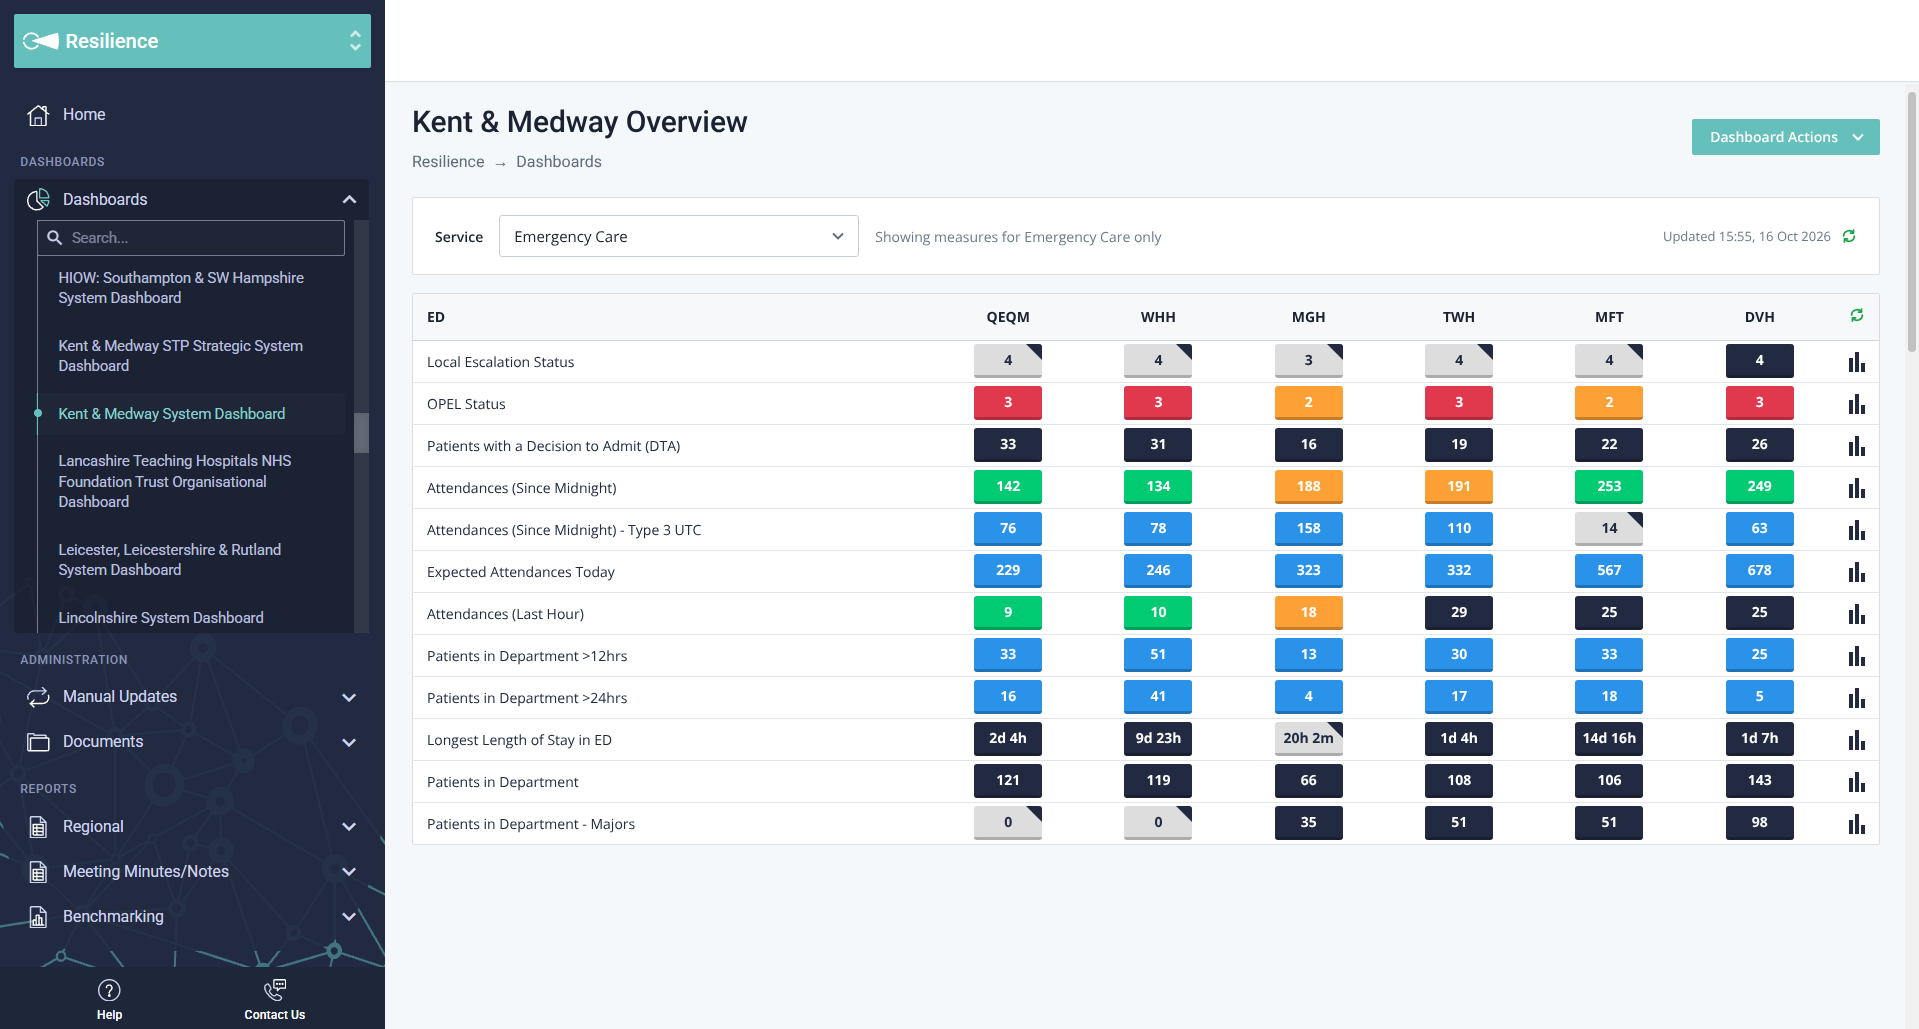Click the Contact Us phone icon
This screenshot has height=1029, width=1919.
(275, 990)
